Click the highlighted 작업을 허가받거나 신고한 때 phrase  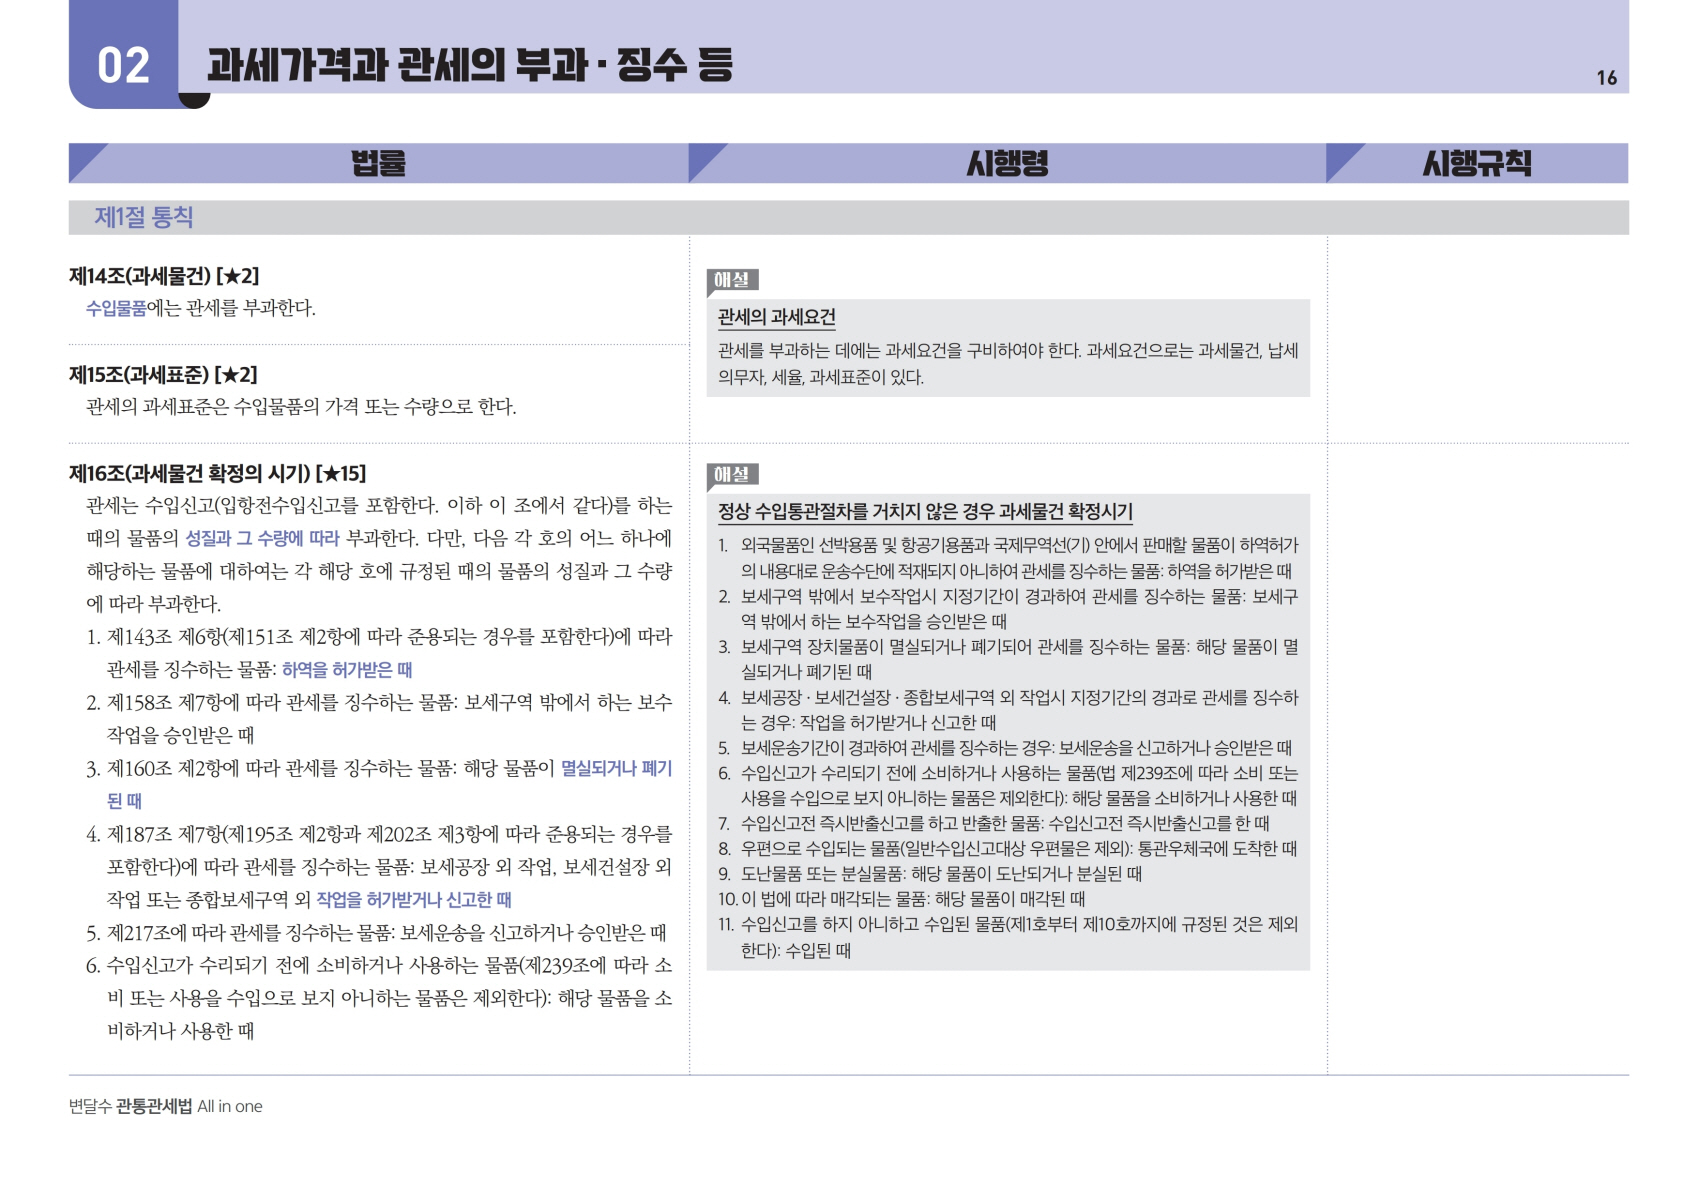pyautogui.click(x=414, y=899)
